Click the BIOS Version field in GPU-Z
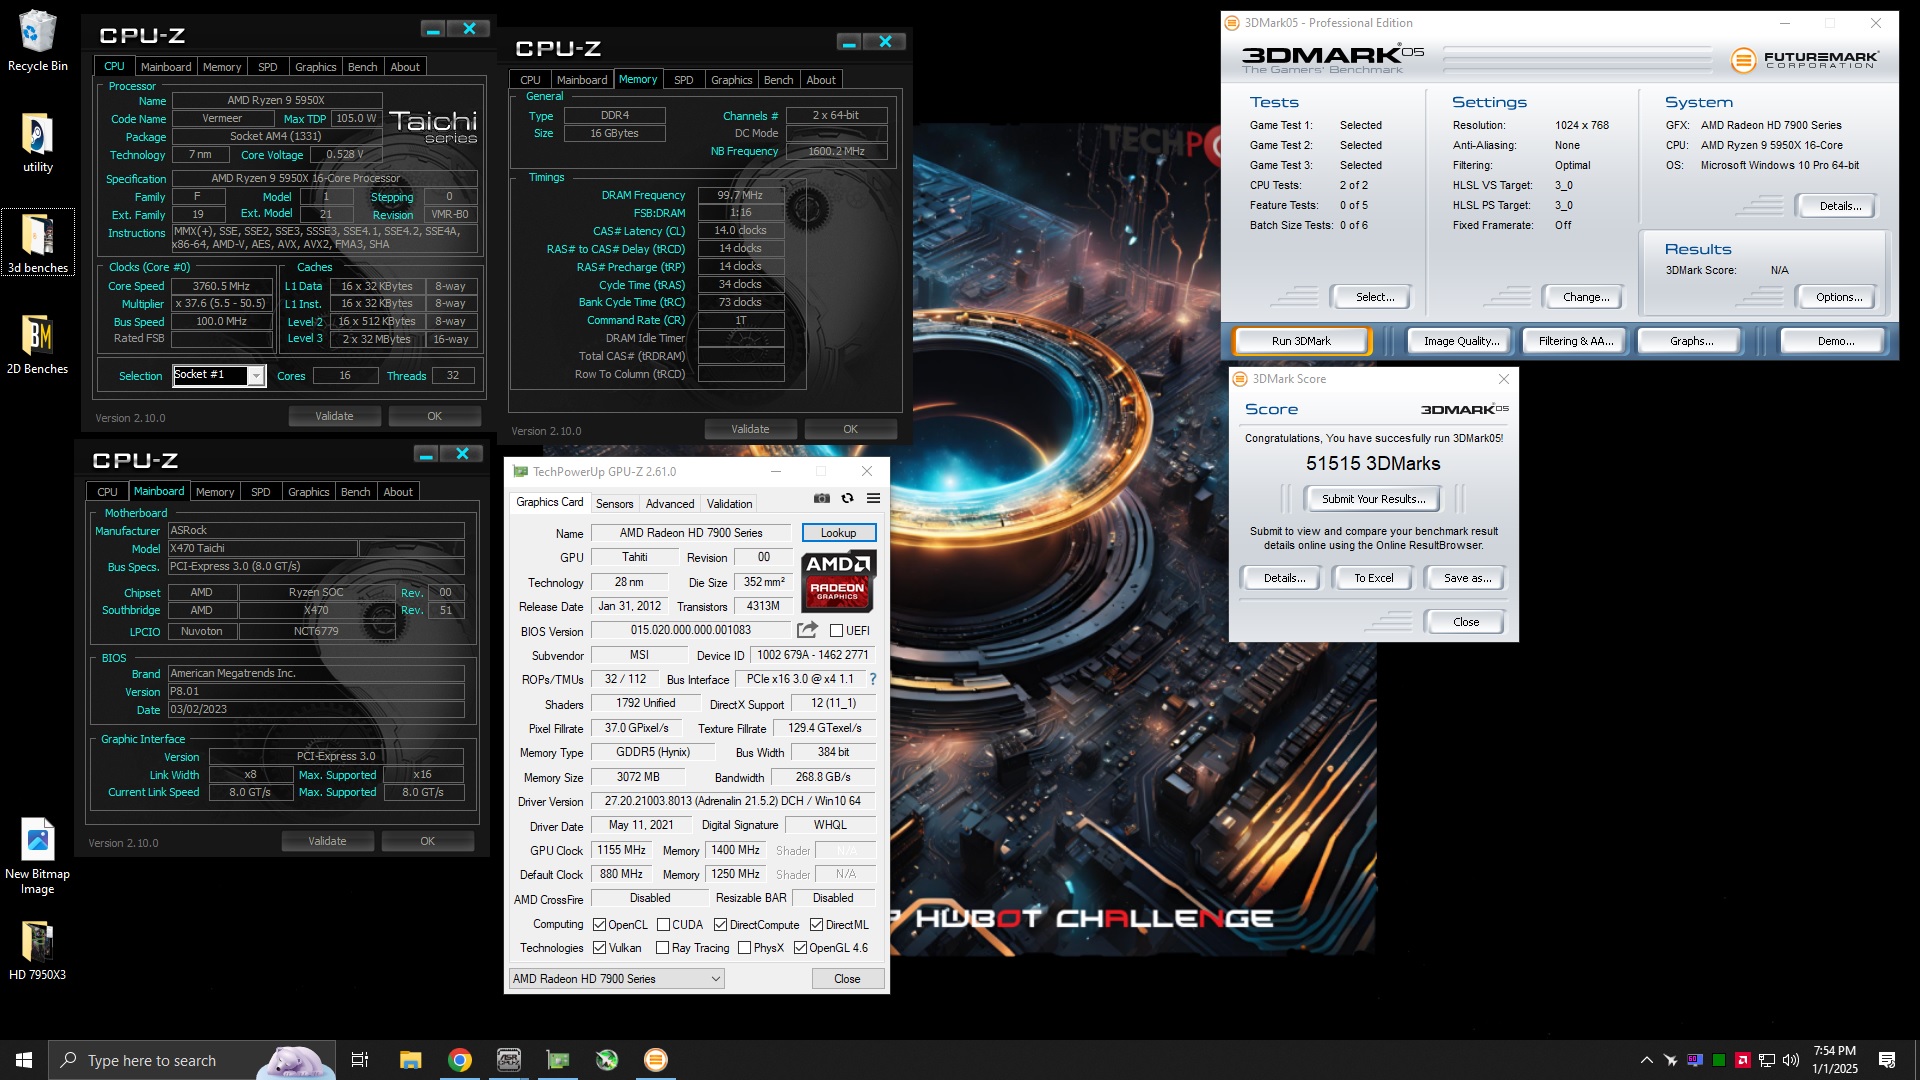Viewport: 1920px width, 1080px height. pyautogui.click(x=690, y=630)
